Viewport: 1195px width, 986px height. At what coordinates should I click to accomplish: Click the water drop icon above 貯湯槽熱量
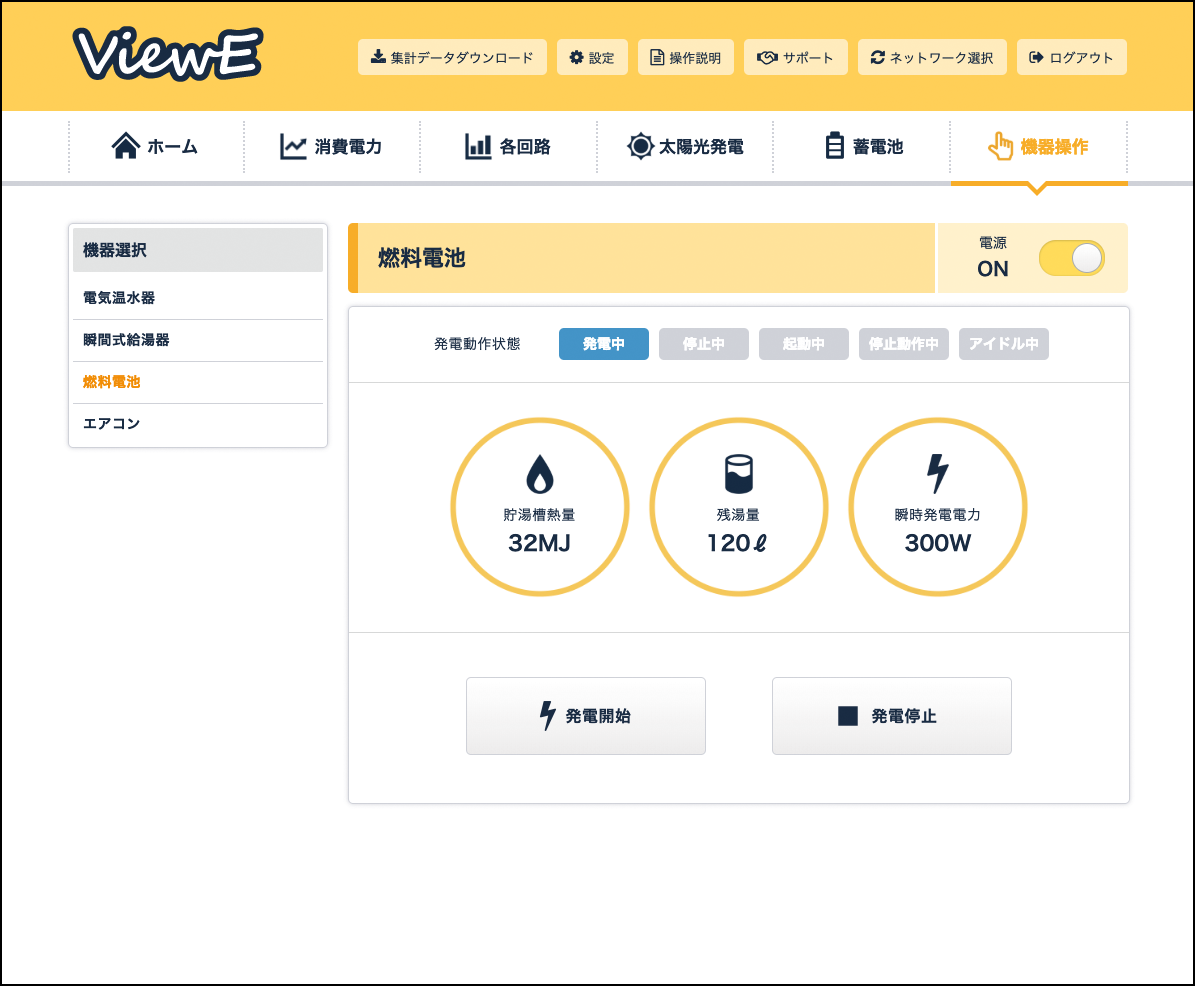(540, 474)
